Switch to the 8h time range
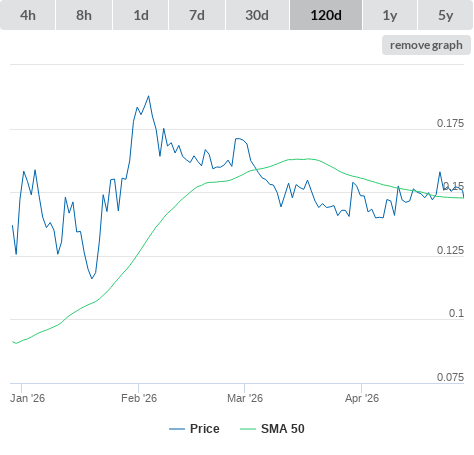The width and height of the screenshot is (474, 455). click(x=84, y=15)
